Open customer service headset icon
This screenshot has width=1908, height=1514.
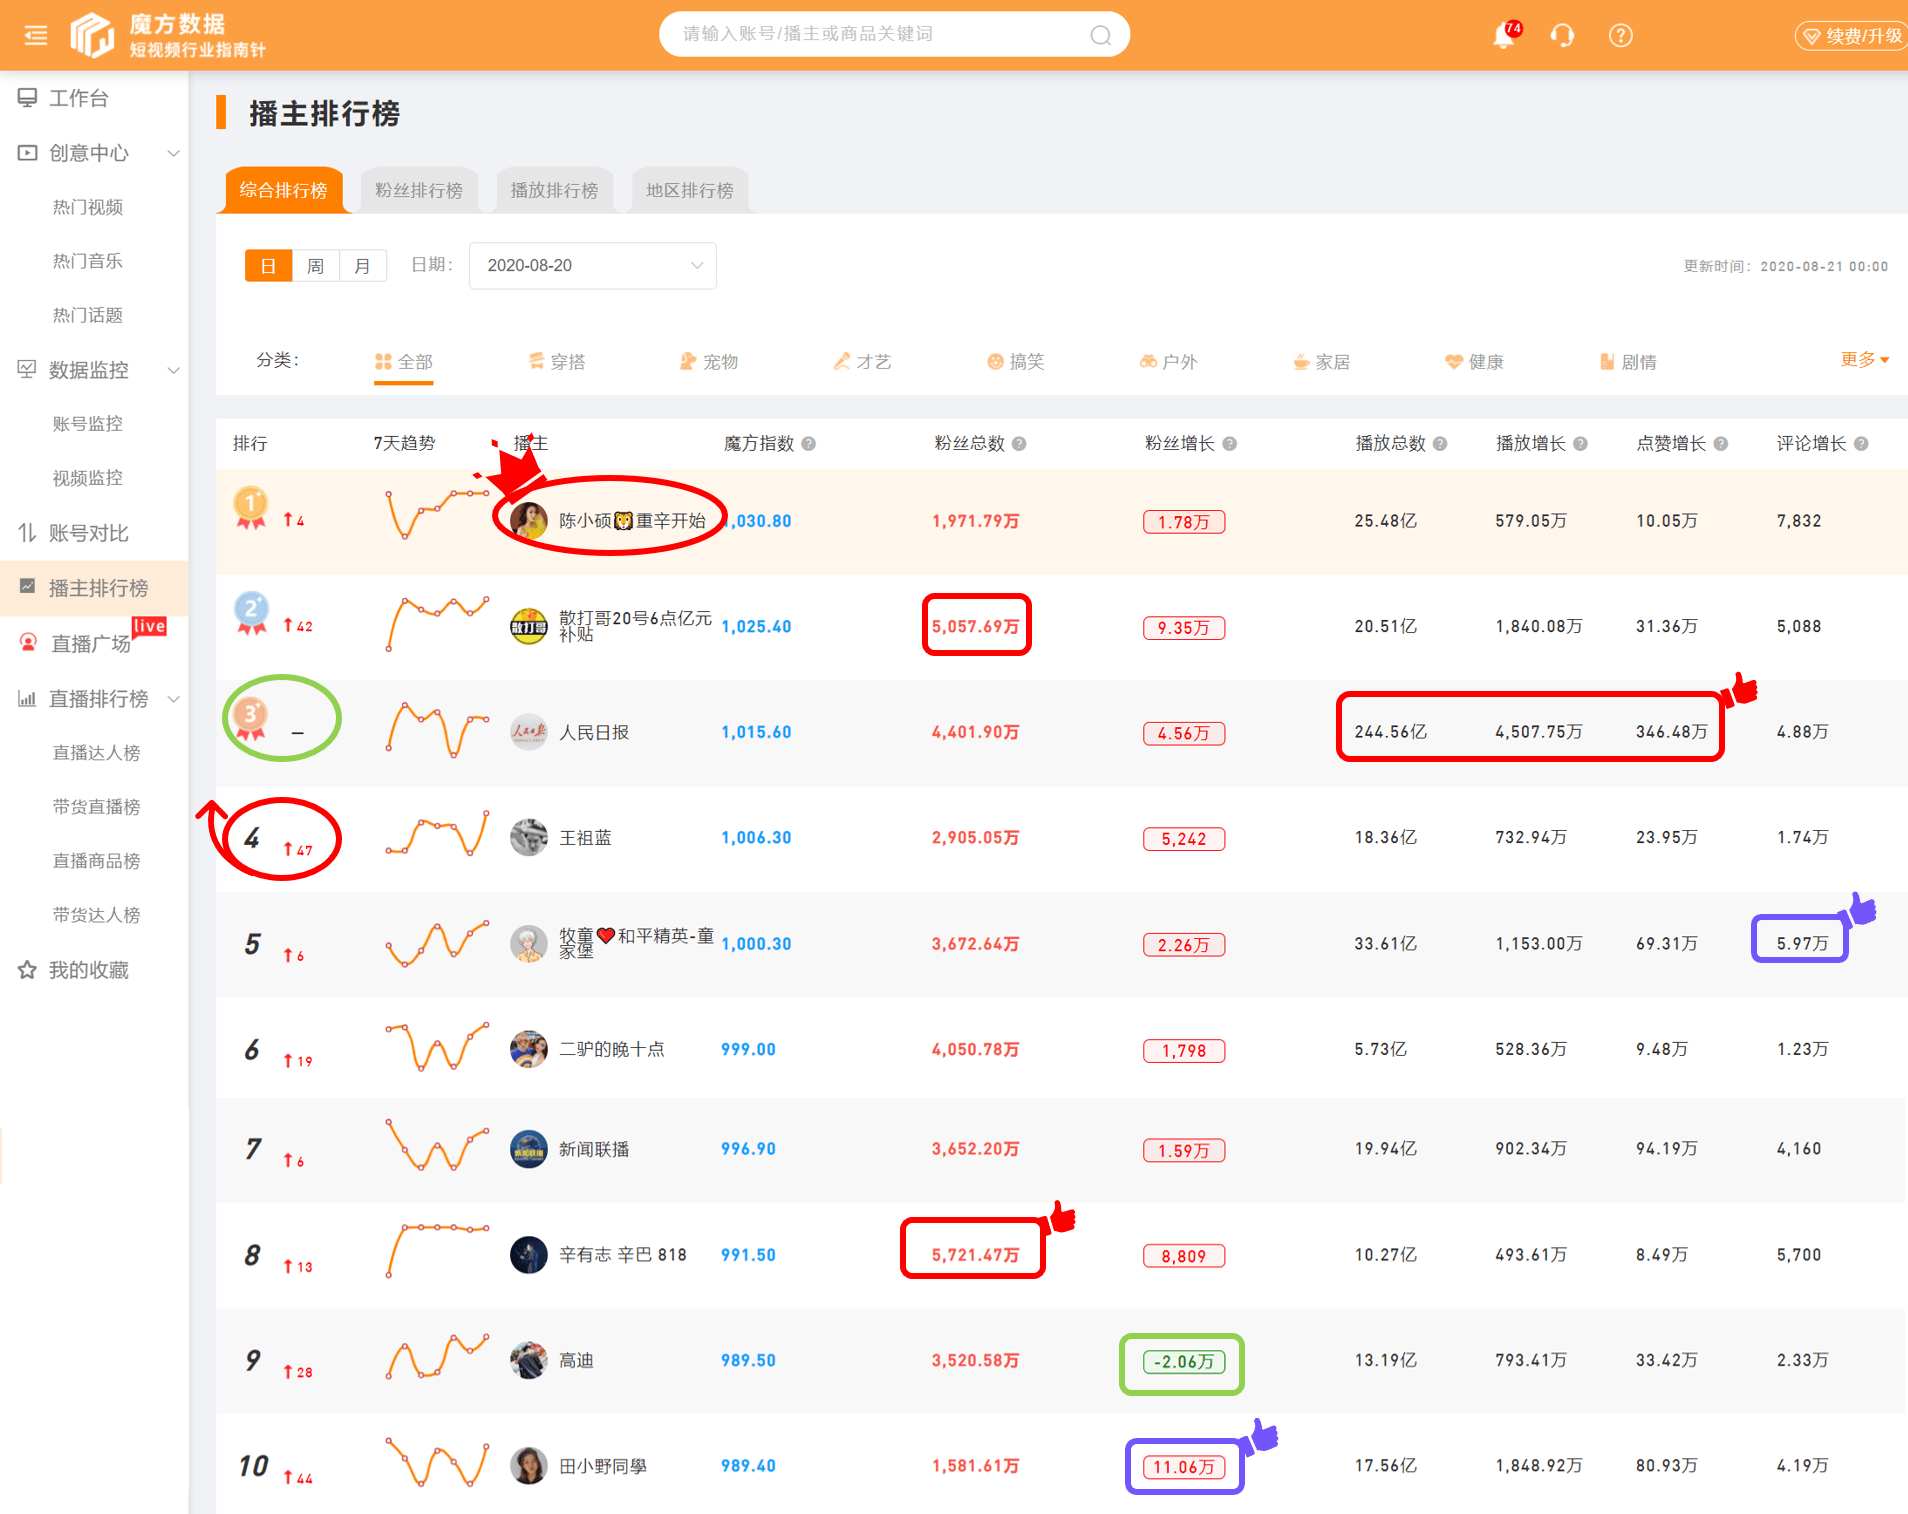pos(1562,36)
